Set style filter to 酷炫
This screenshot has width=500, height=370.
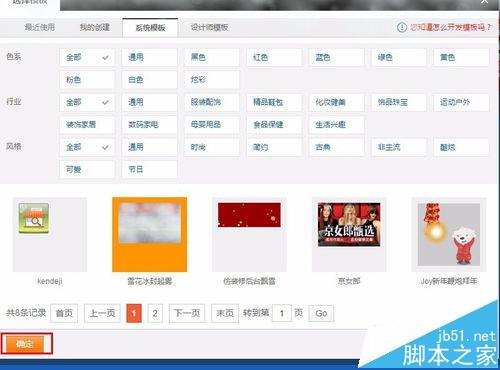[461, 147]
